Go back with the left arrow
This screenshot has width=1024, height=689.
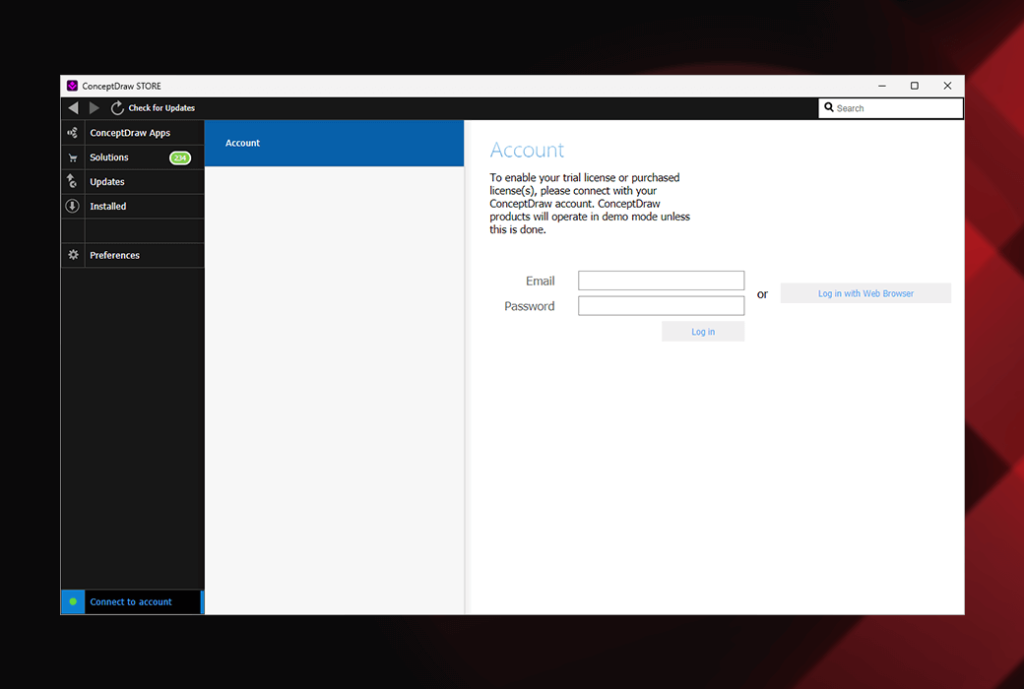click(x=73, y=108)
